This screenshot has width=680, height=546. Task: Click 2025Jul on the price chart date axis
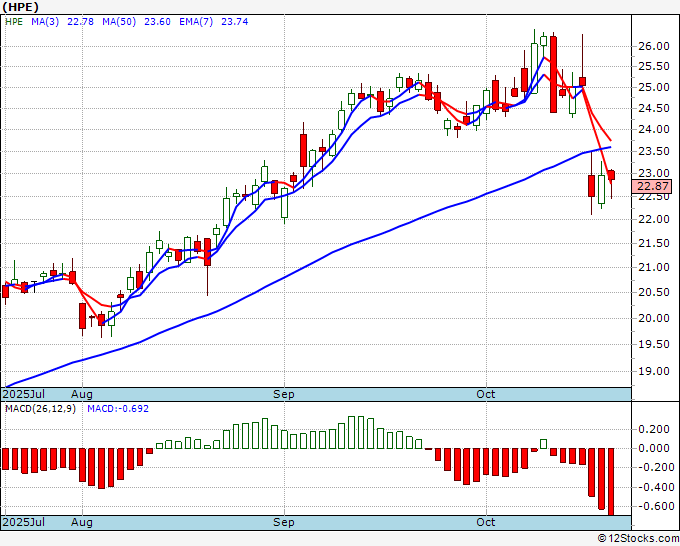(x=24, y=394)
